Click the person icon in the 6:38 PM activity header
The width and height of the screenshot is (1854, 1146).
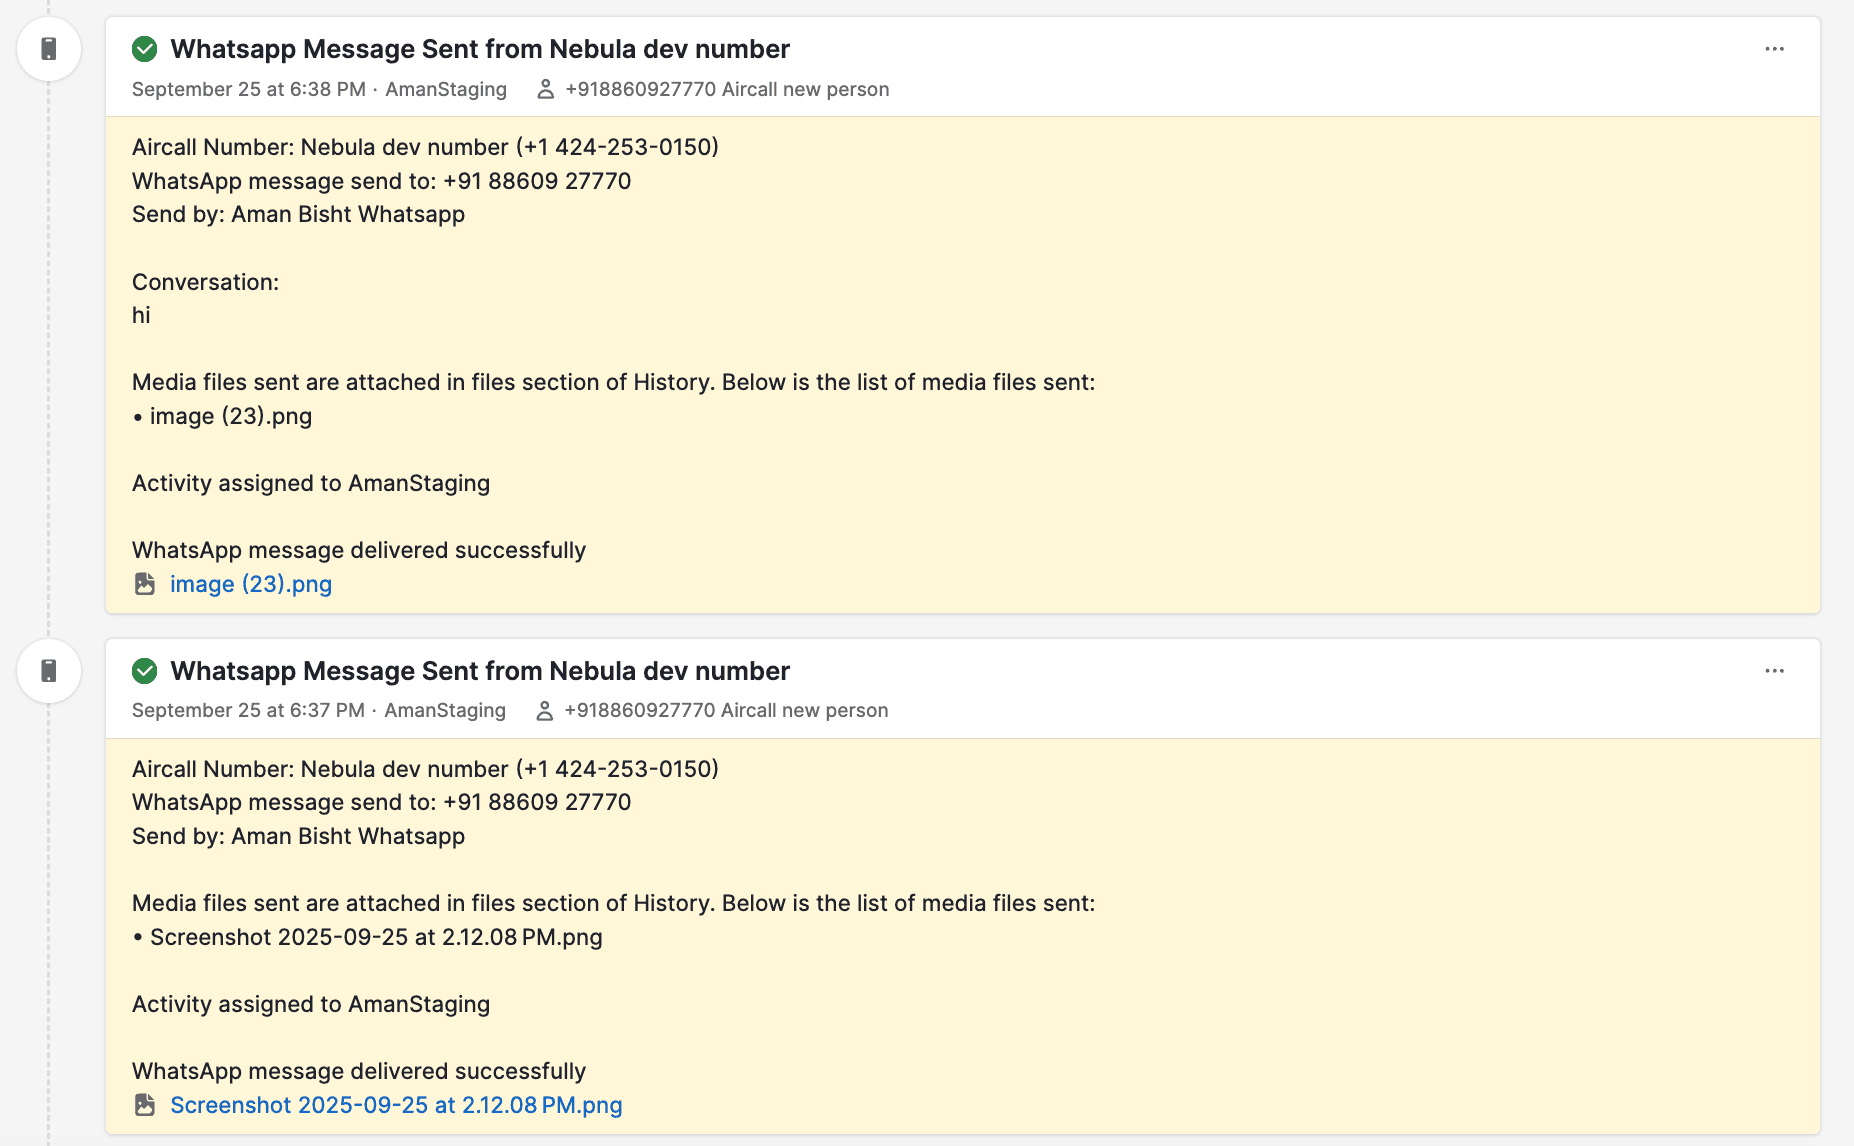[545, 89]
